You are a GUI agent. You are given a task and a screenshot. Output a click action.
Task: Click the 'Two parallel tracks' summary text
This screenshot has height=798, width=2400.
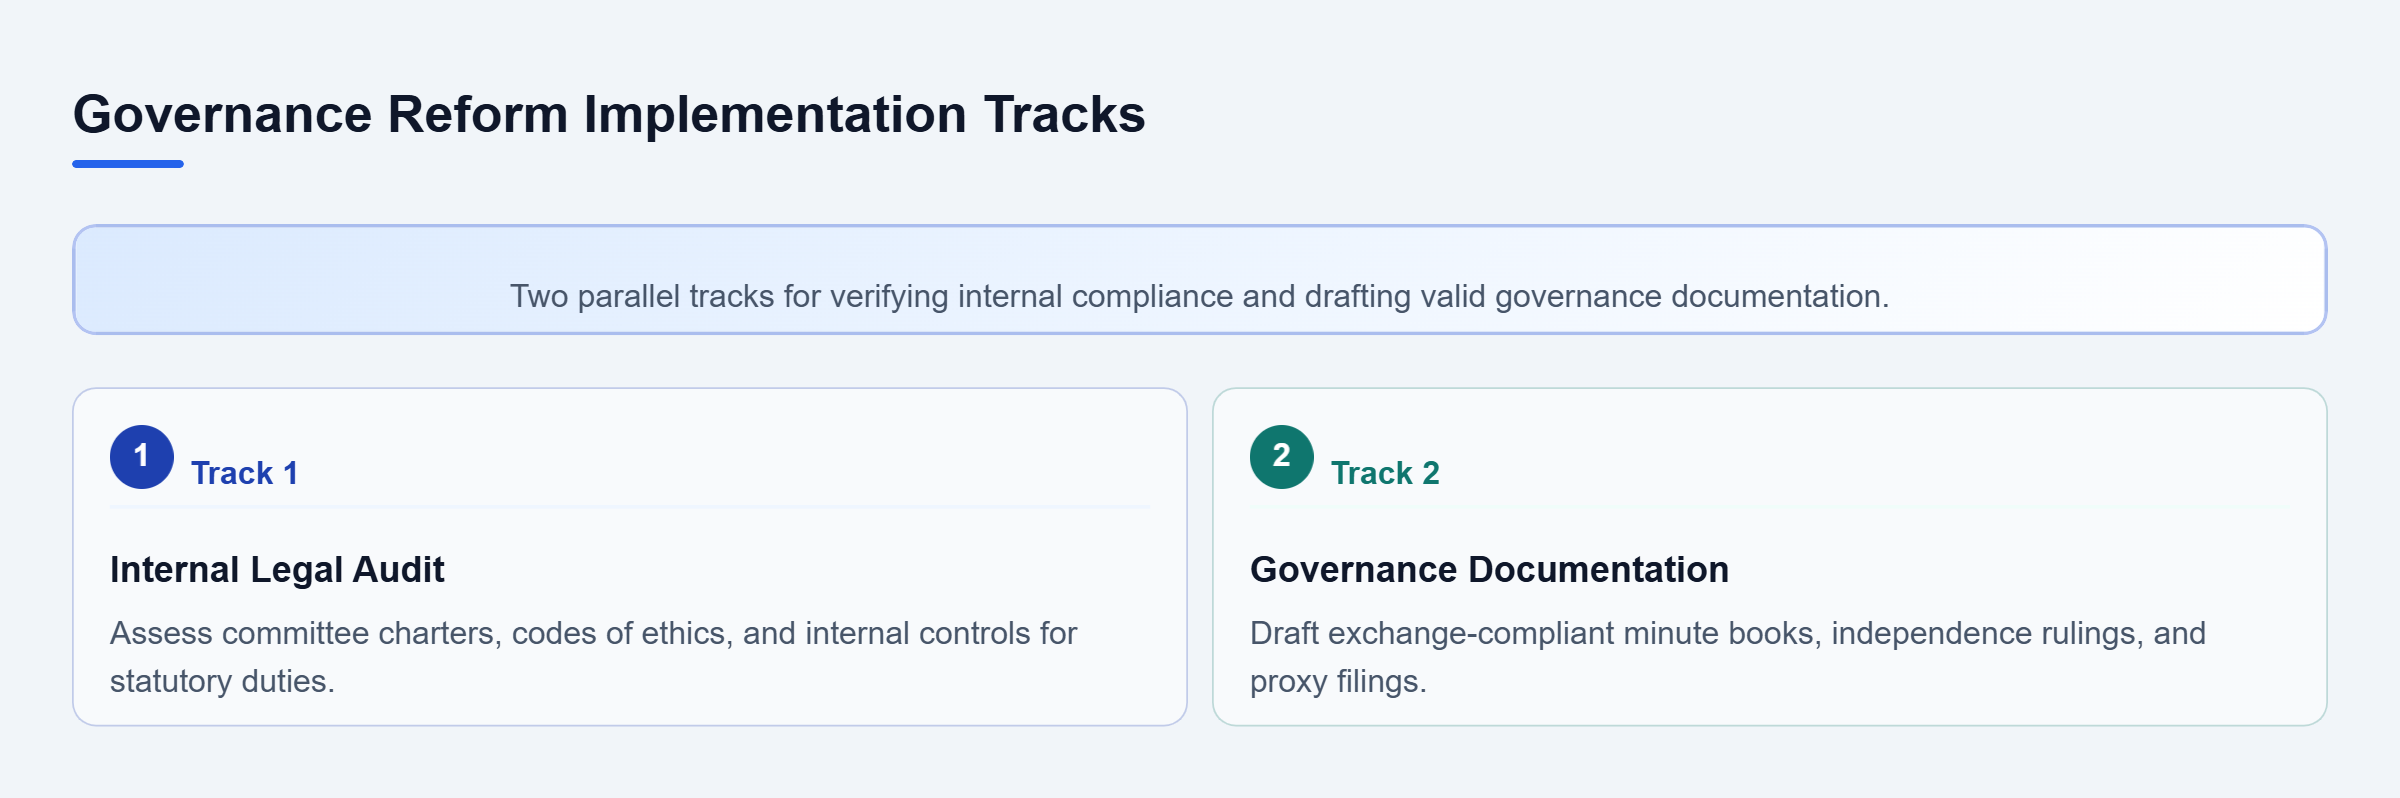tap(1200, 296)
